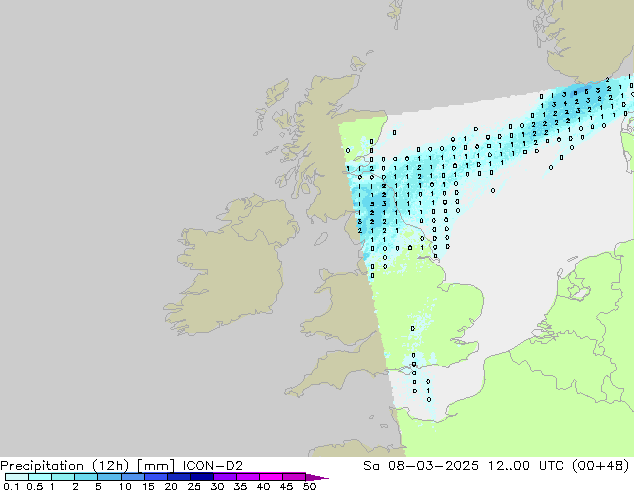Click the 20–25 mm legend color swatch
634x490 pixels.
[178, 477]
